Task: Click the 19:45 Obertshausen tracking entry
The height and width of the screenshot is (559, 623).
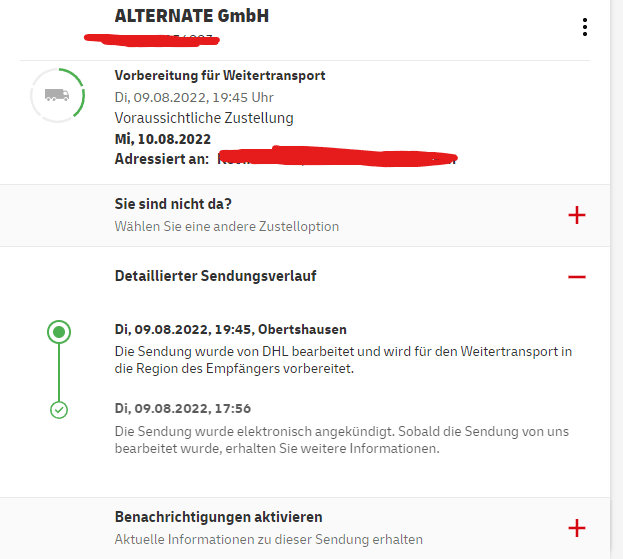Action: coord(343,349)
